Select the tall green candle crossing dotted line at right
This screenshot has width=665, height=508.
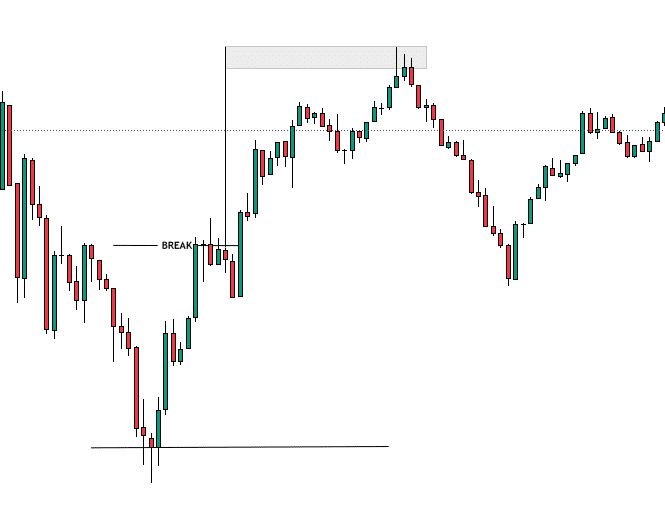582,133
